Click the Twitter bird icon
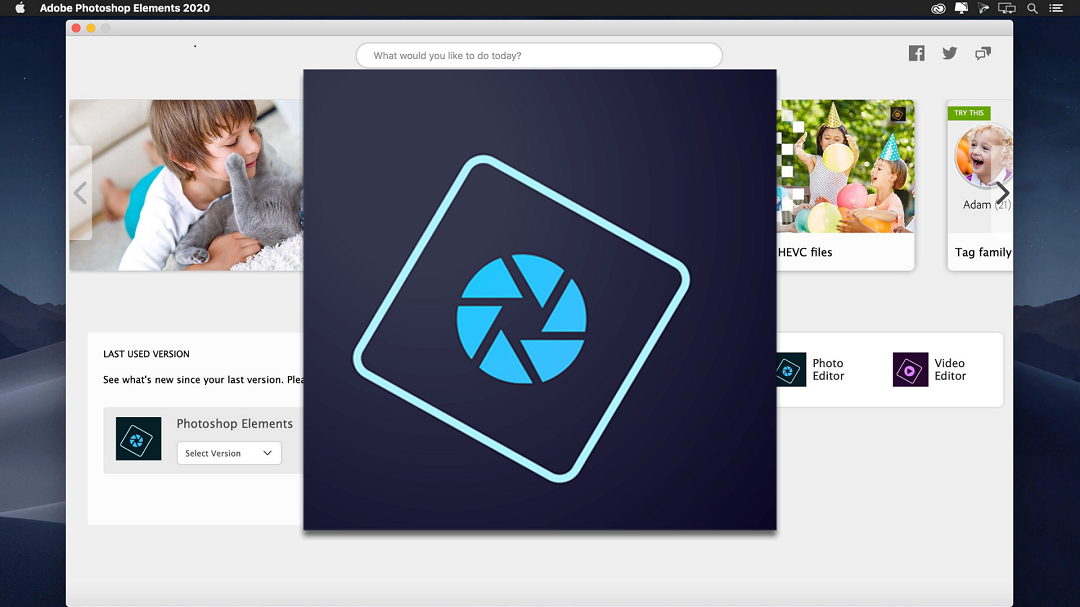1080x607 pixels. (x=949, y=53)
